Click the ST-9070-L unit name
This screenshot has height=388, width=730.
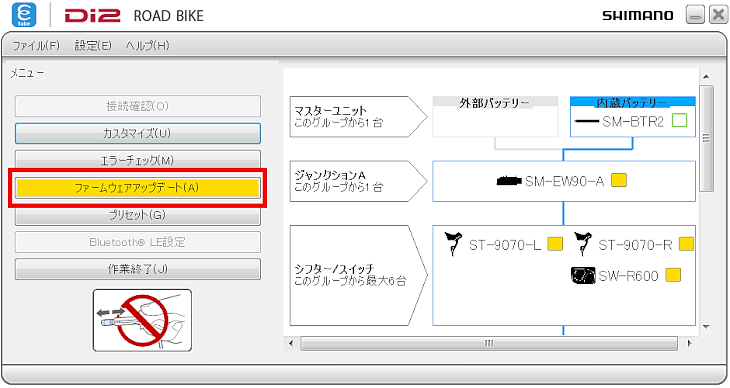point(505,245)
